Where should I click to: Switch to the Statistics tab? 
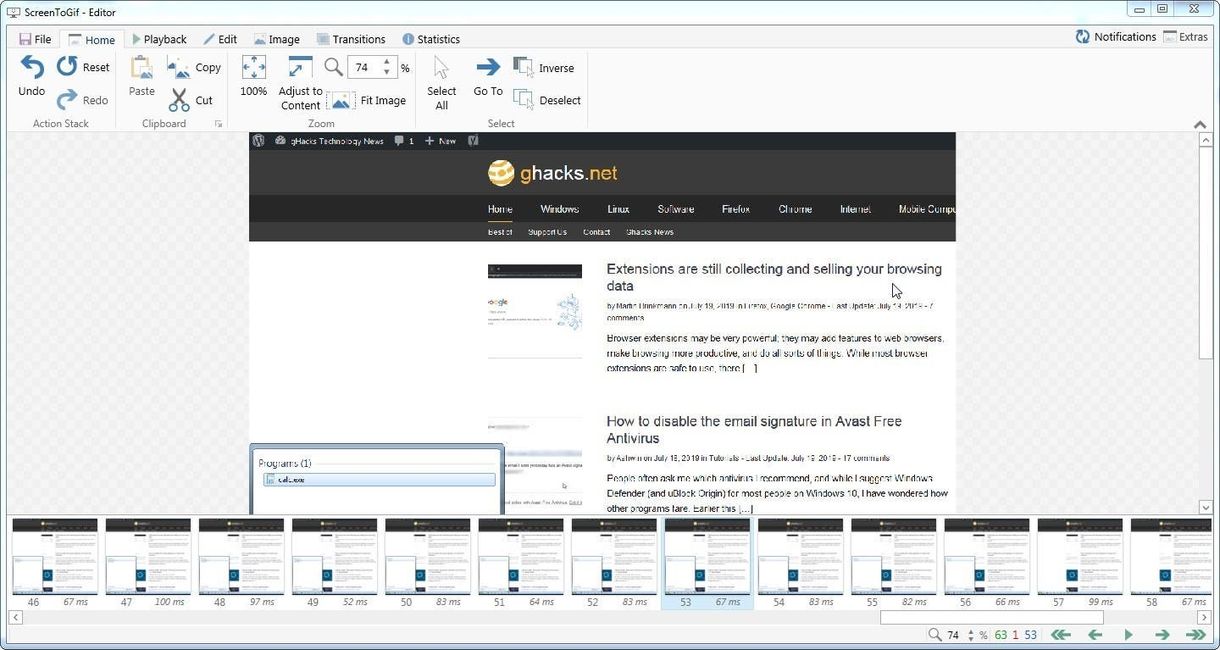pyautogui.click(x=431, y=39)
